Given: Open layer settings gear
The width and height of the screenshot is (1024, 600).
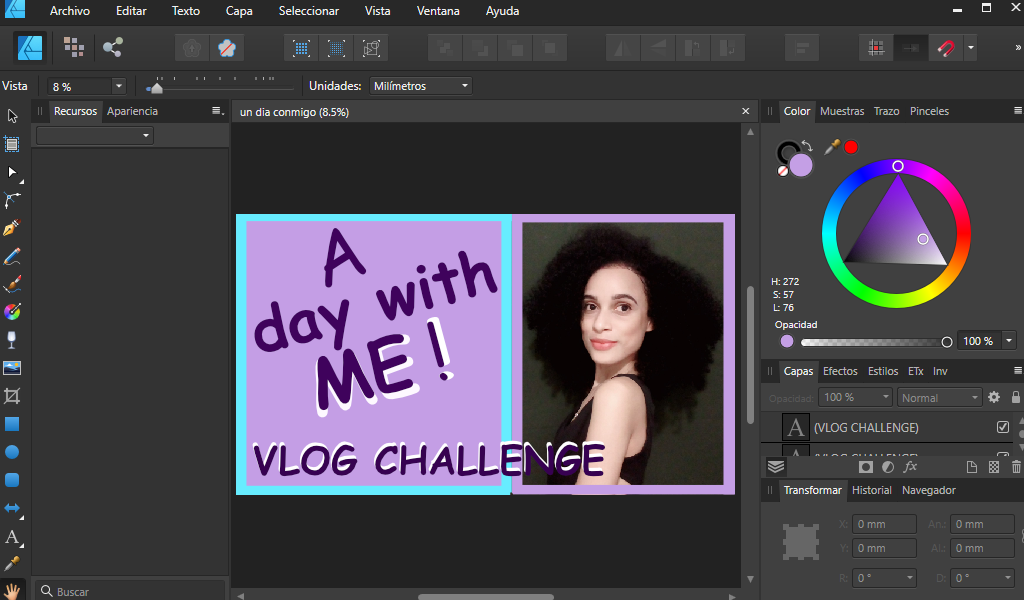Looking at the screenshot, I should tap(994, 397).
